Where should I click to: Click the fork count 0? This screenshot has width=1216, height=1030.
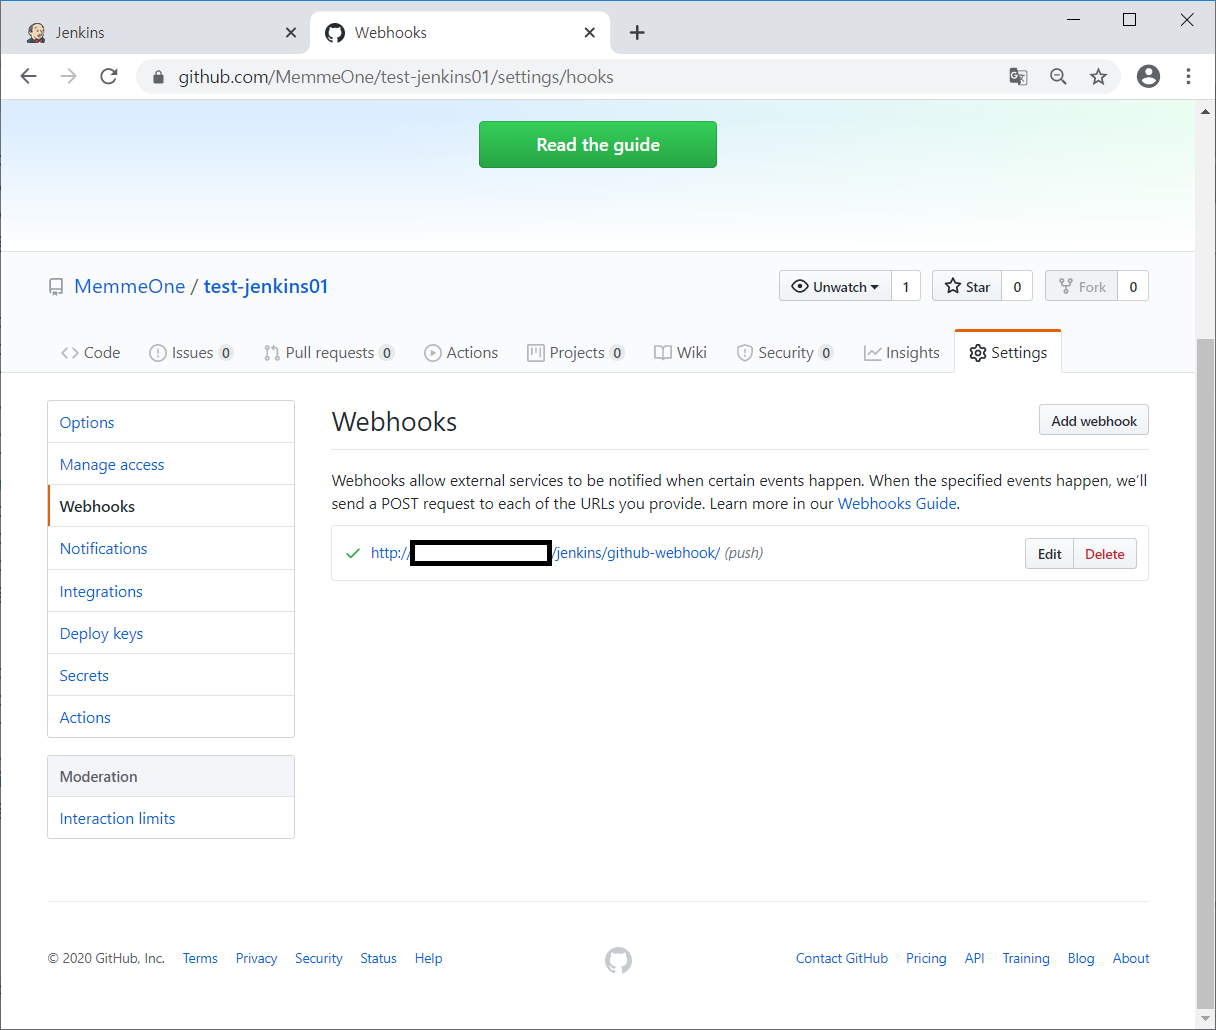pos(1133,286)
